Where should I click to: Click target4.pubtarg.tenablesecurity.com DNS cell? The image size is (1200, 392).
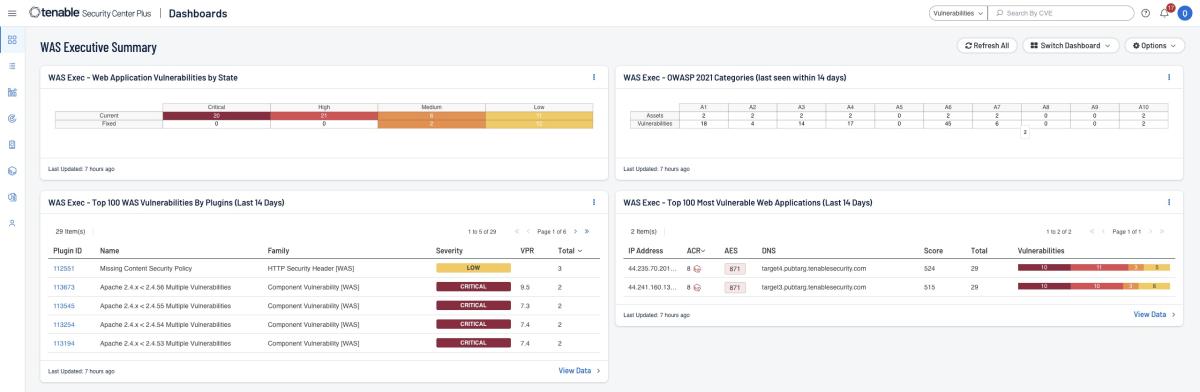[813, 269]
